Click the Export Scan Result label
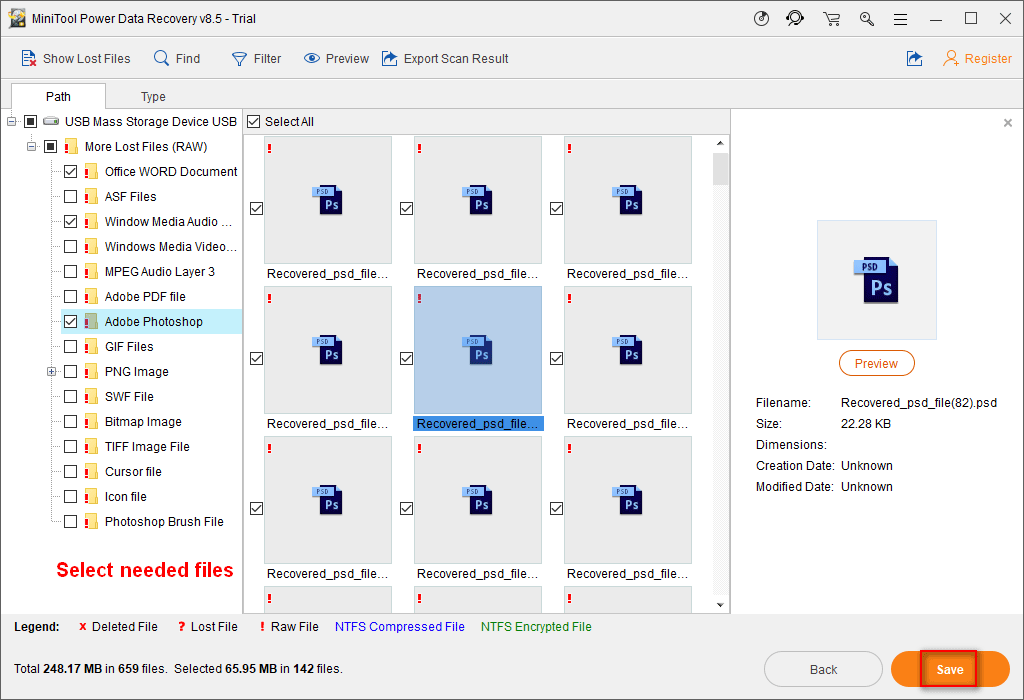The width and height of the screenshot is (1024, 700). [456, 59]
